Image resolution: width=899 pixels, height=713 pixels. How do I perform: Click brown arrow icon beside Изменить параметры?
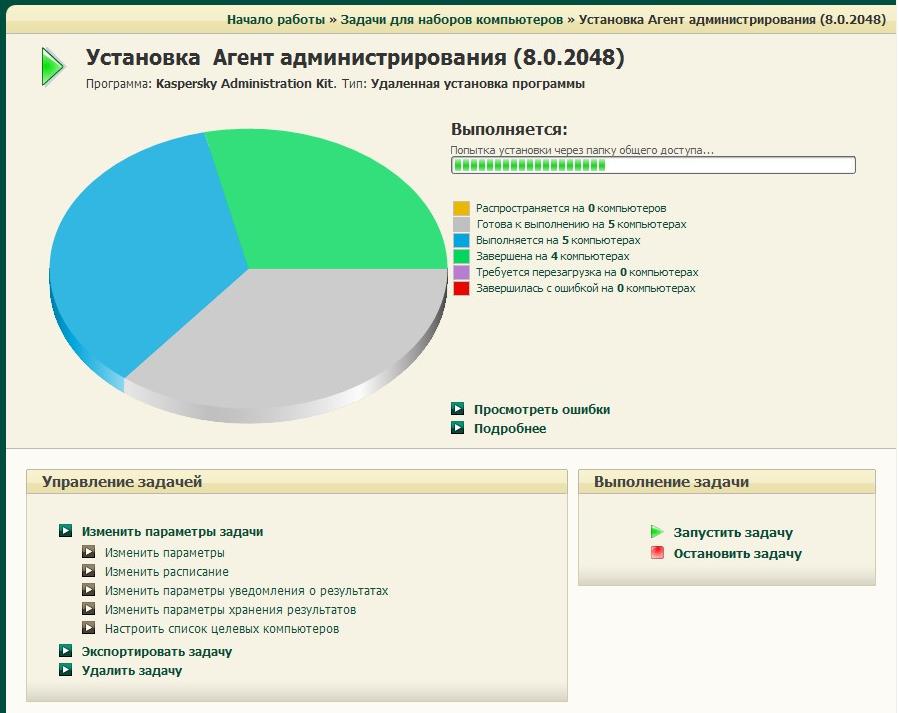tap(88, 552)
